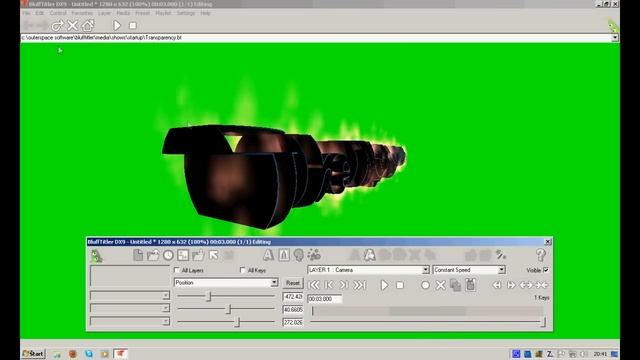This screenshot has height=360, width=640.
Task: Click the export folder icon beside grid icon
Action: point(198,256)
